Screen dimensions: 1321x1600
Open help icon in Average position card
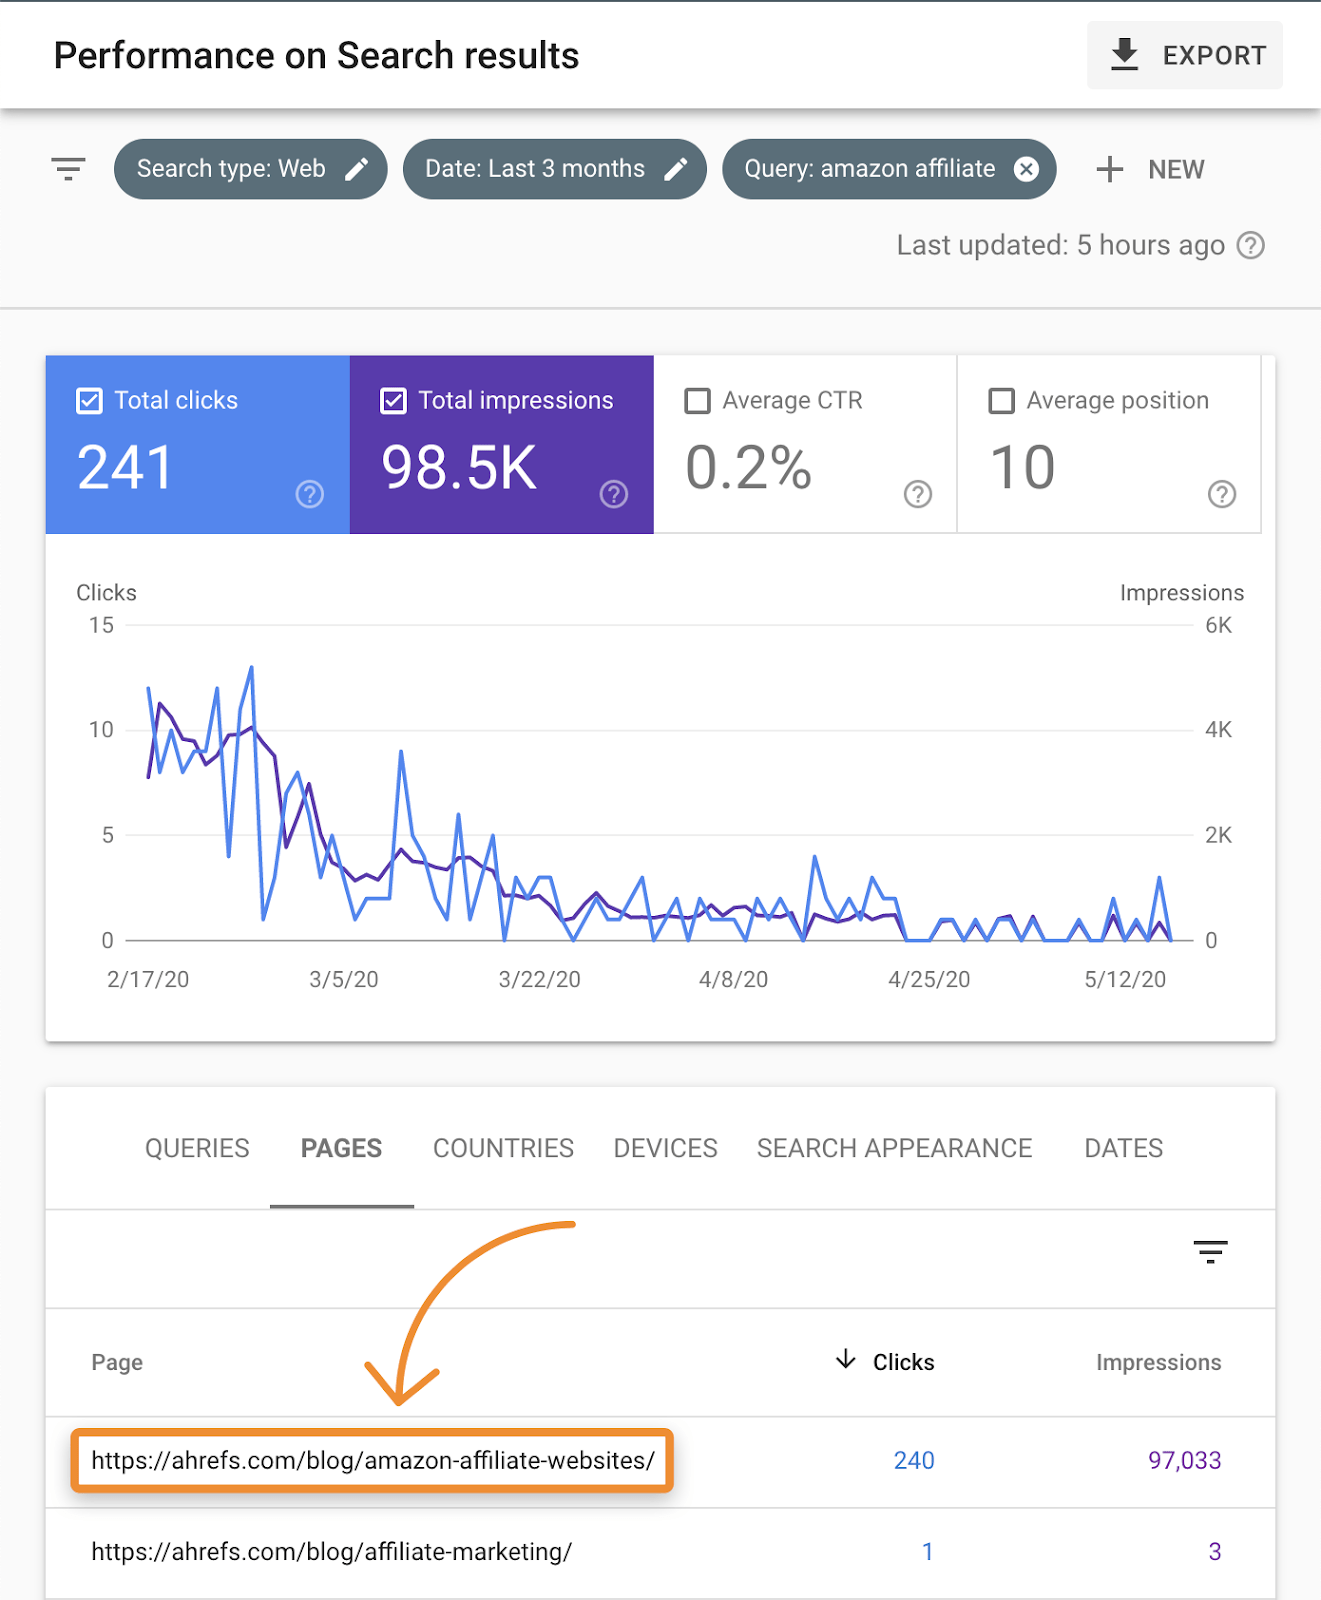(1222, 494)
